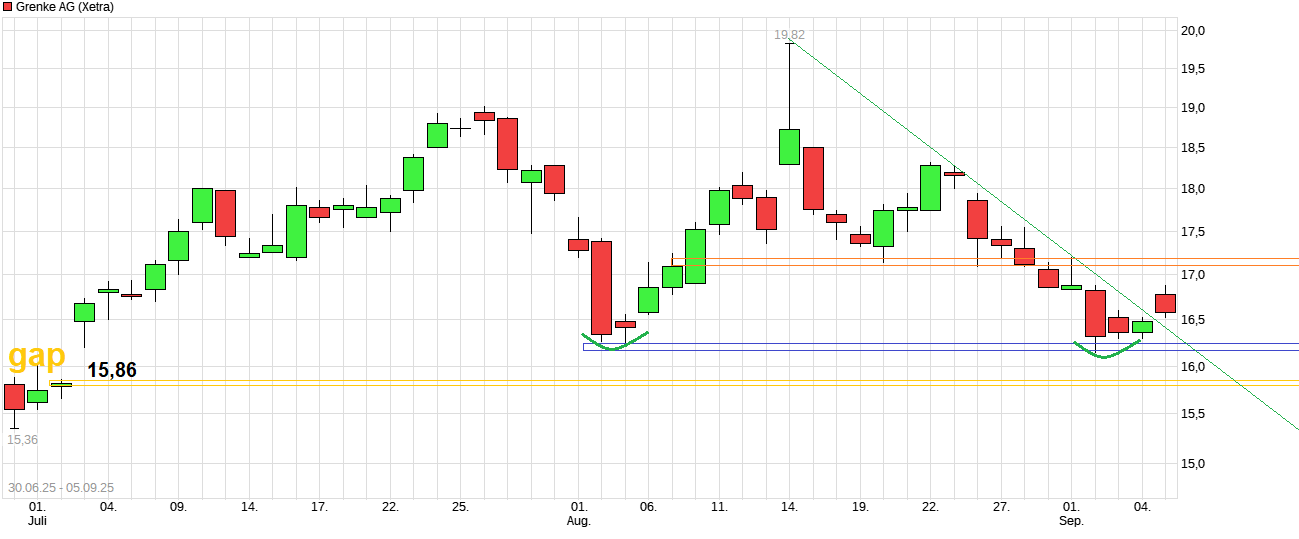
Task: Click the 15,0 value on price axis
Action: [x=1192, y=464]
